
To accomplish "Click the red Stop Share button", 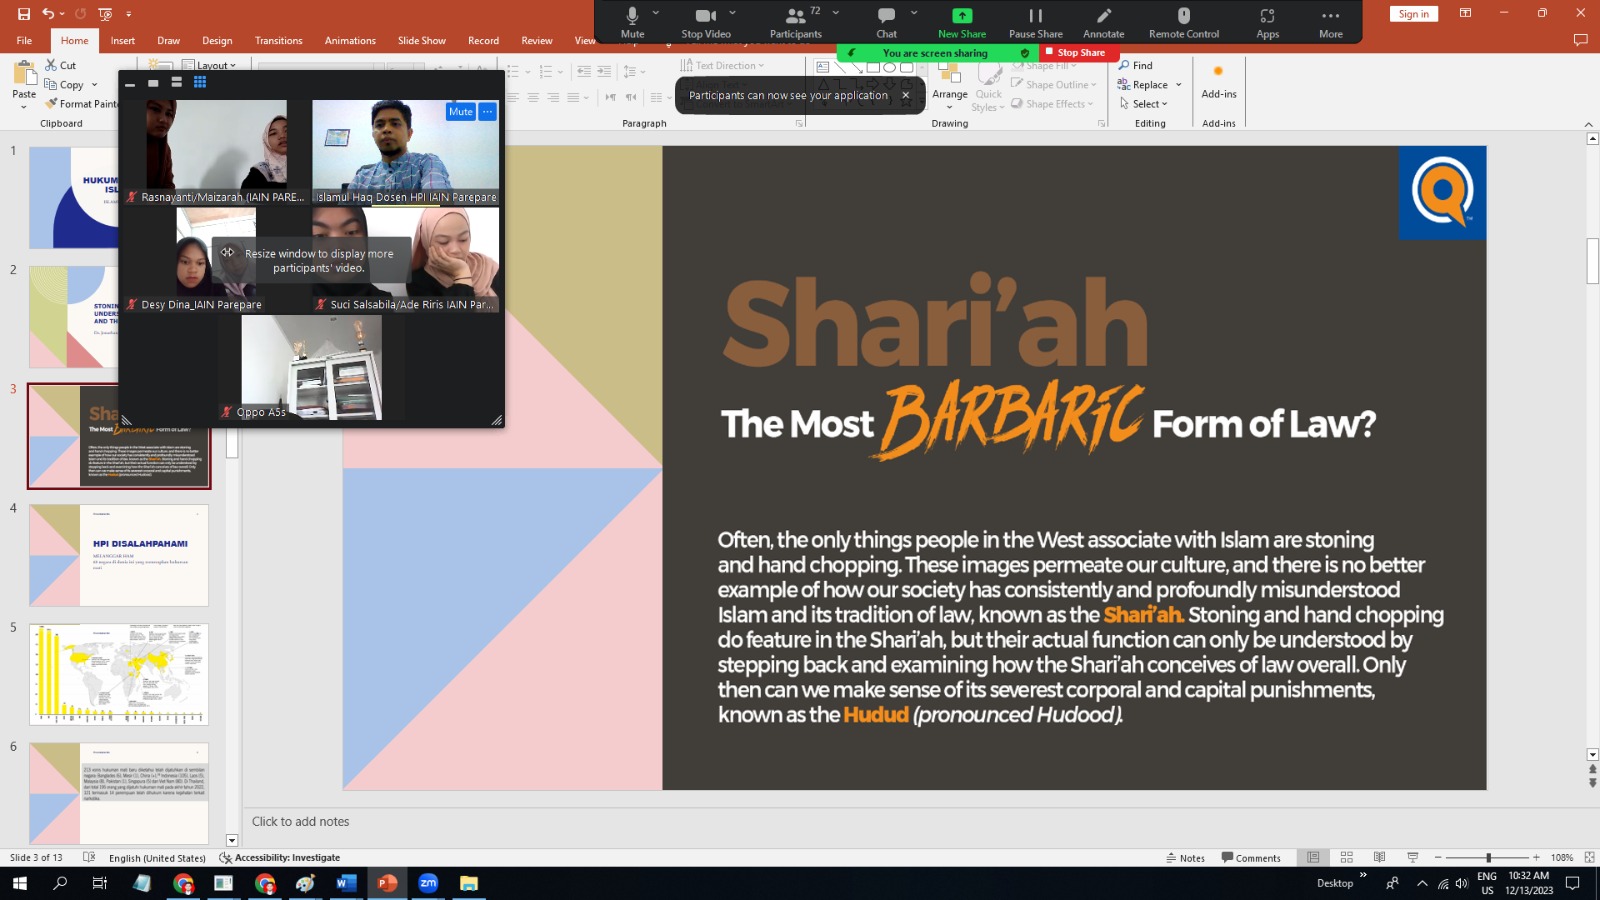I will point(1075,53).
